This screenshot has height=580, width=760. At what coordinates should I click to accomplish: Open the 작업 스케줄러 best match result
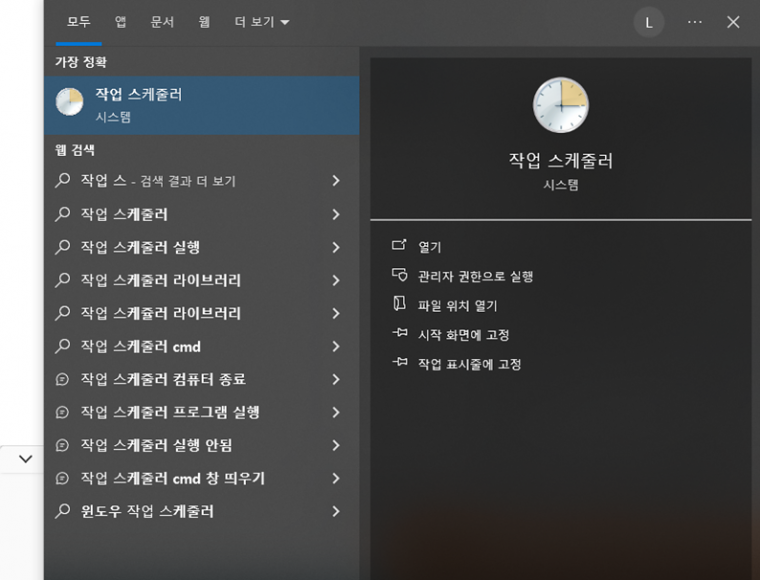point(202,105)
